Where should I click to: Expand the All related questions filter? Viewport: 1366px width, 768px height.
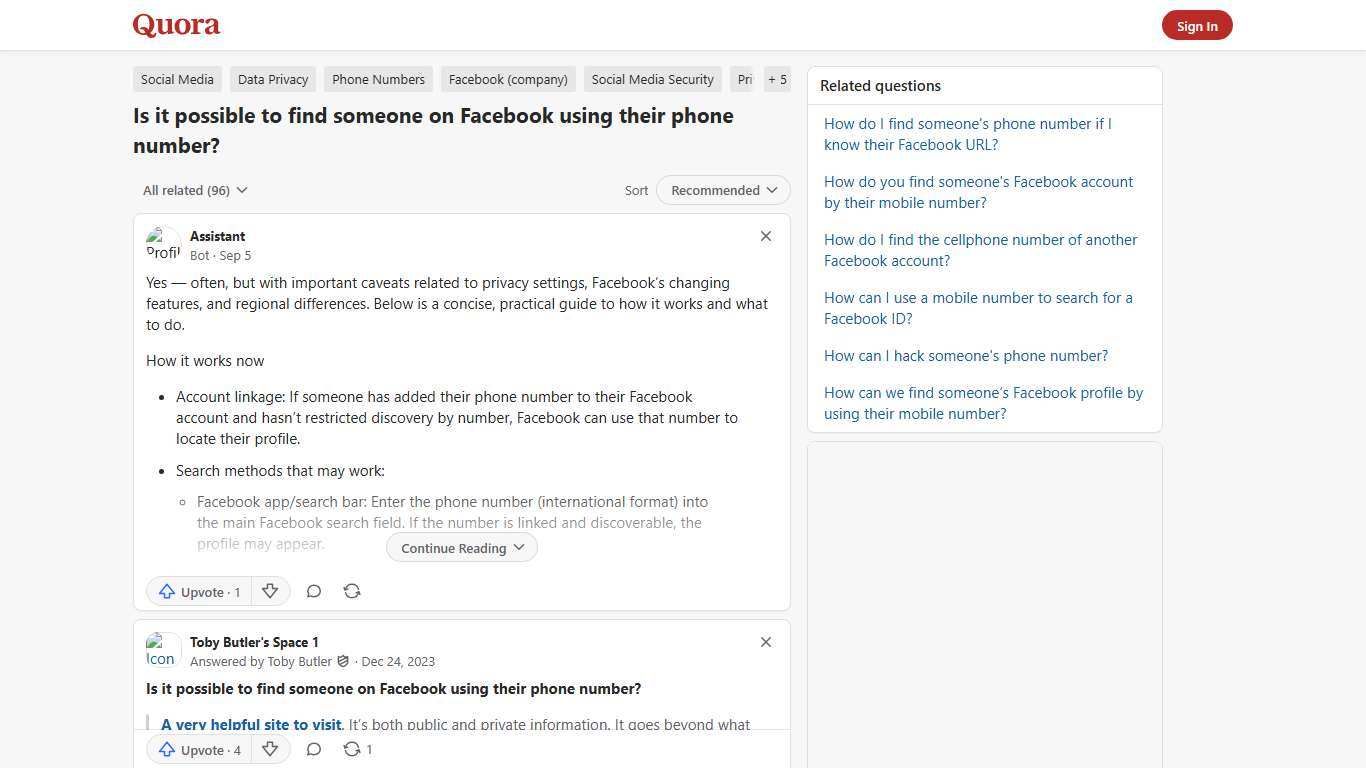pos(195,190)
